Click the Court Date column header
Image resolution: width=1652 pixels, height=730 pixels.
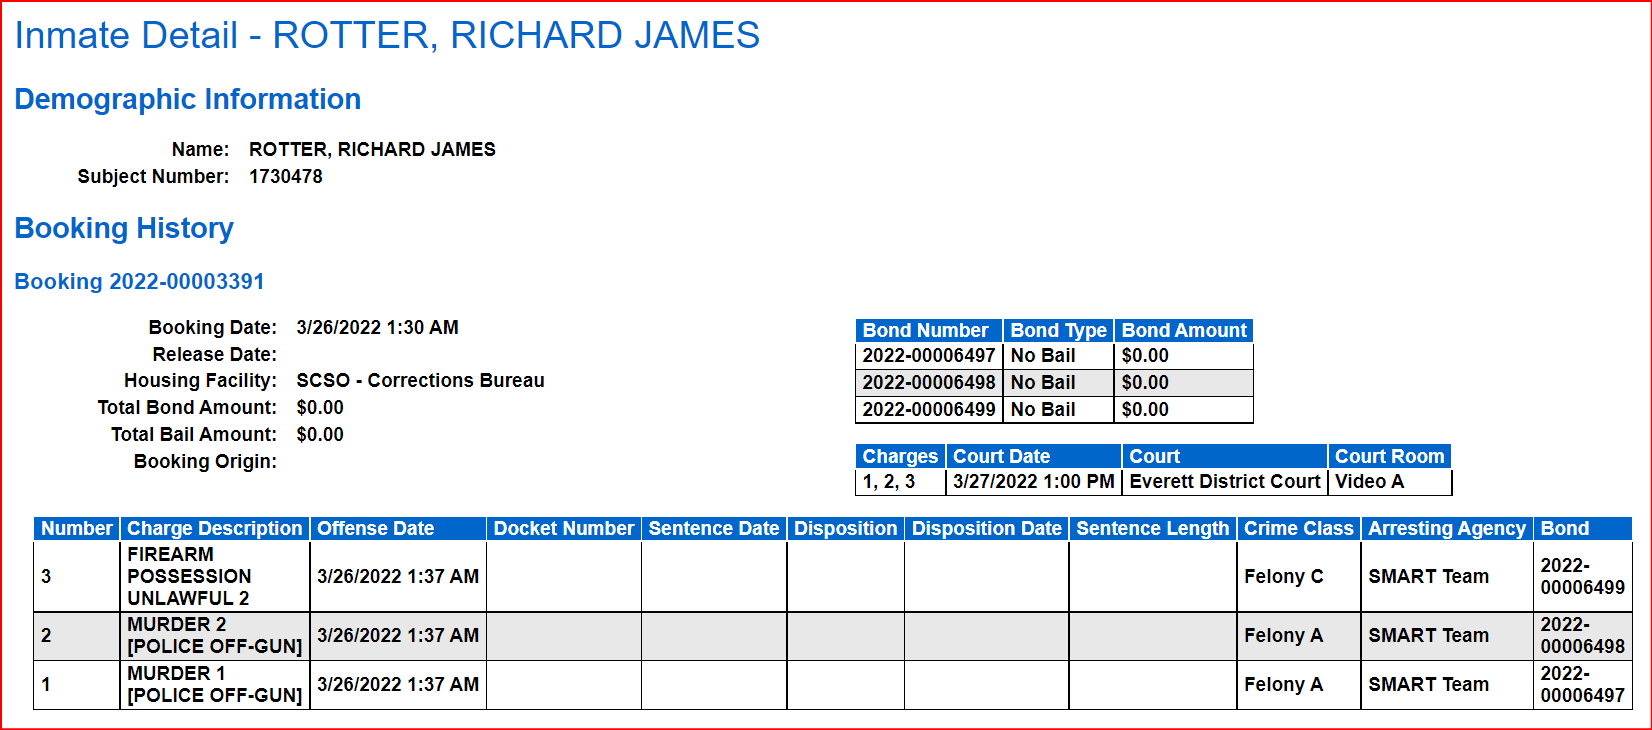coord(1001,456)
